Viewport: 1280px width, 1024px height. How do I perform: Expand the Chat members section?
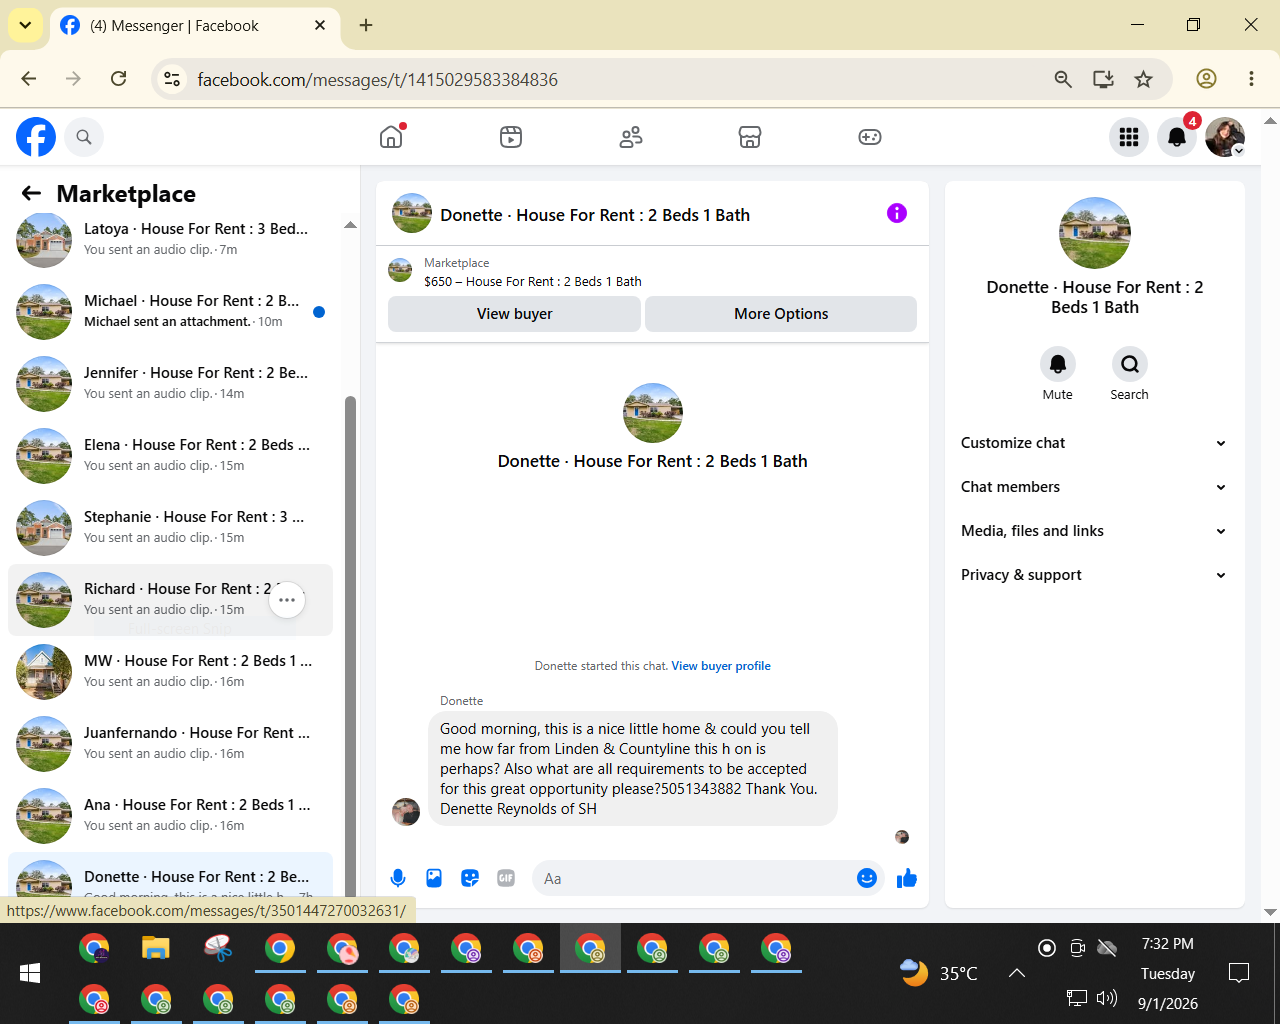coord(1094,487)
